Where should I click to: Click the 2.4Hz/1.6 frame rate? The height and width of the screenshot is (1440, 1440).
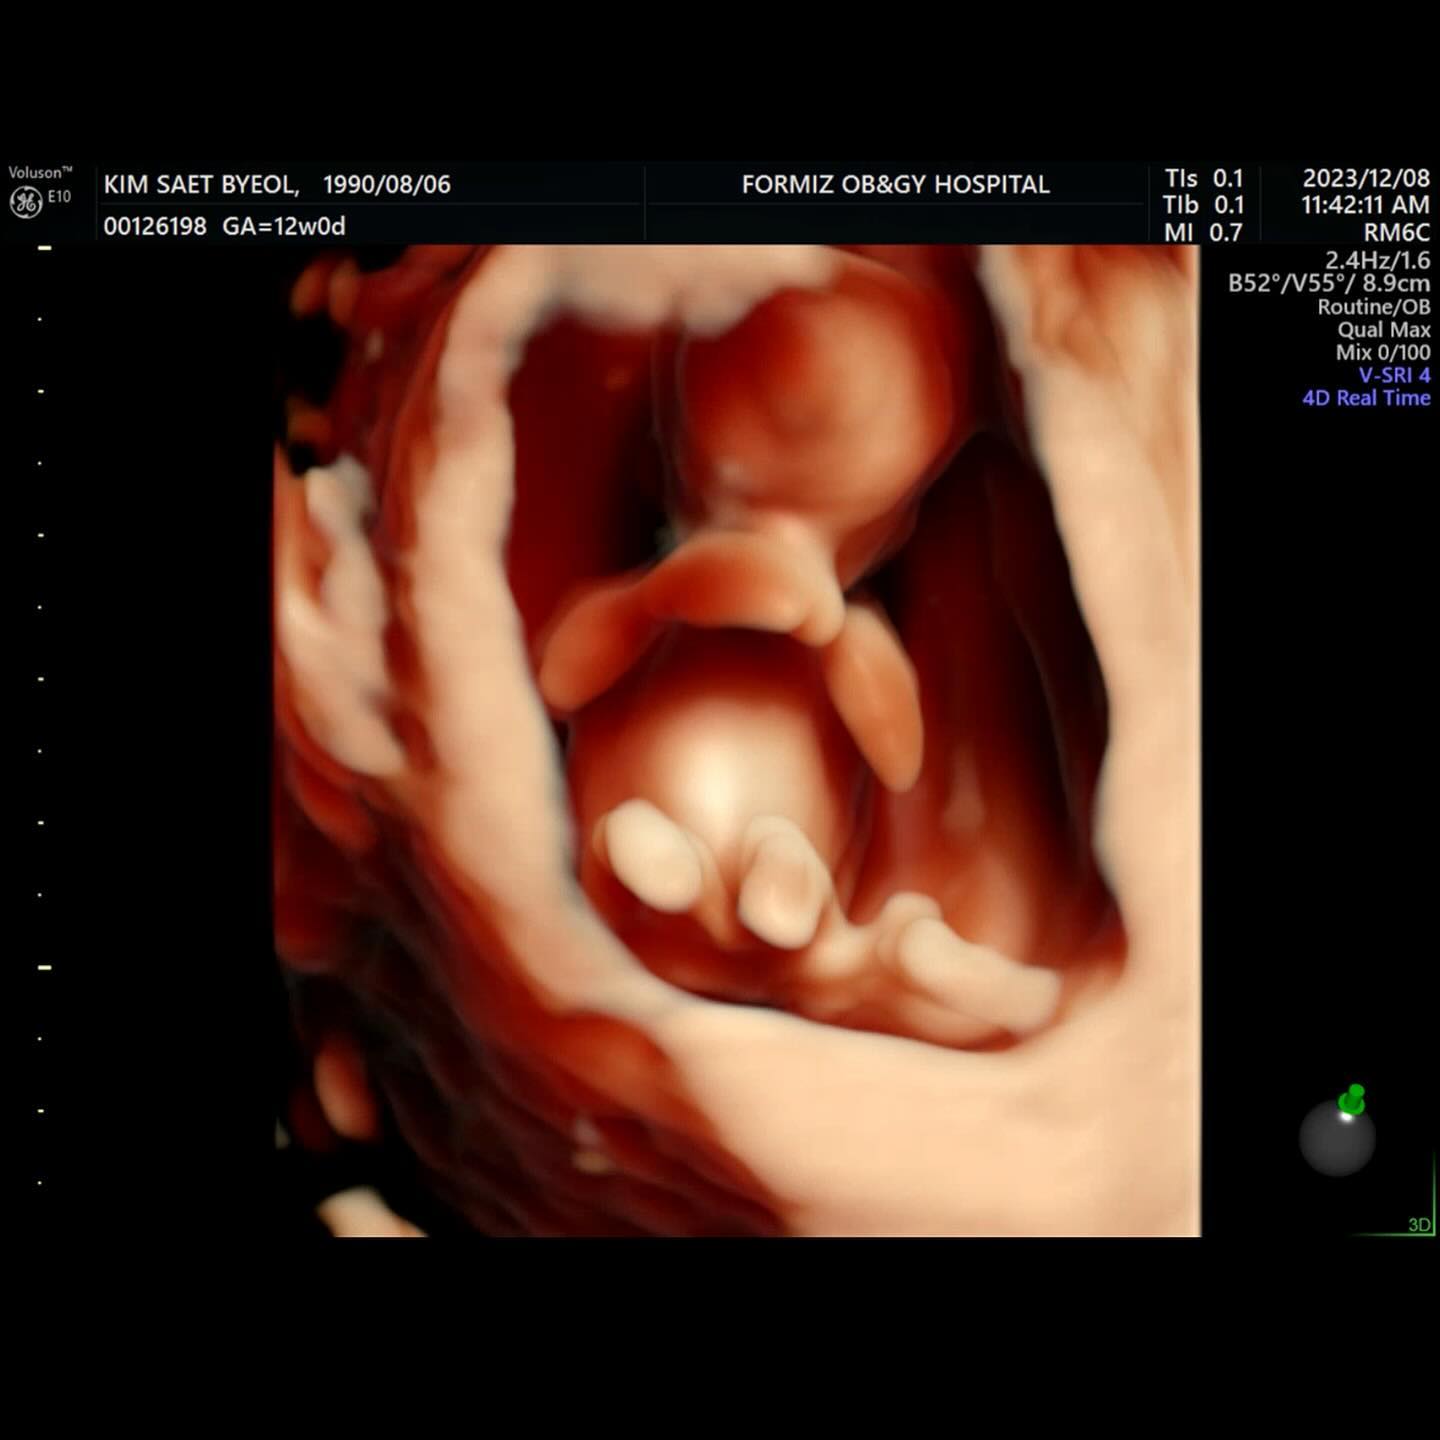[x=1378, y=260]
